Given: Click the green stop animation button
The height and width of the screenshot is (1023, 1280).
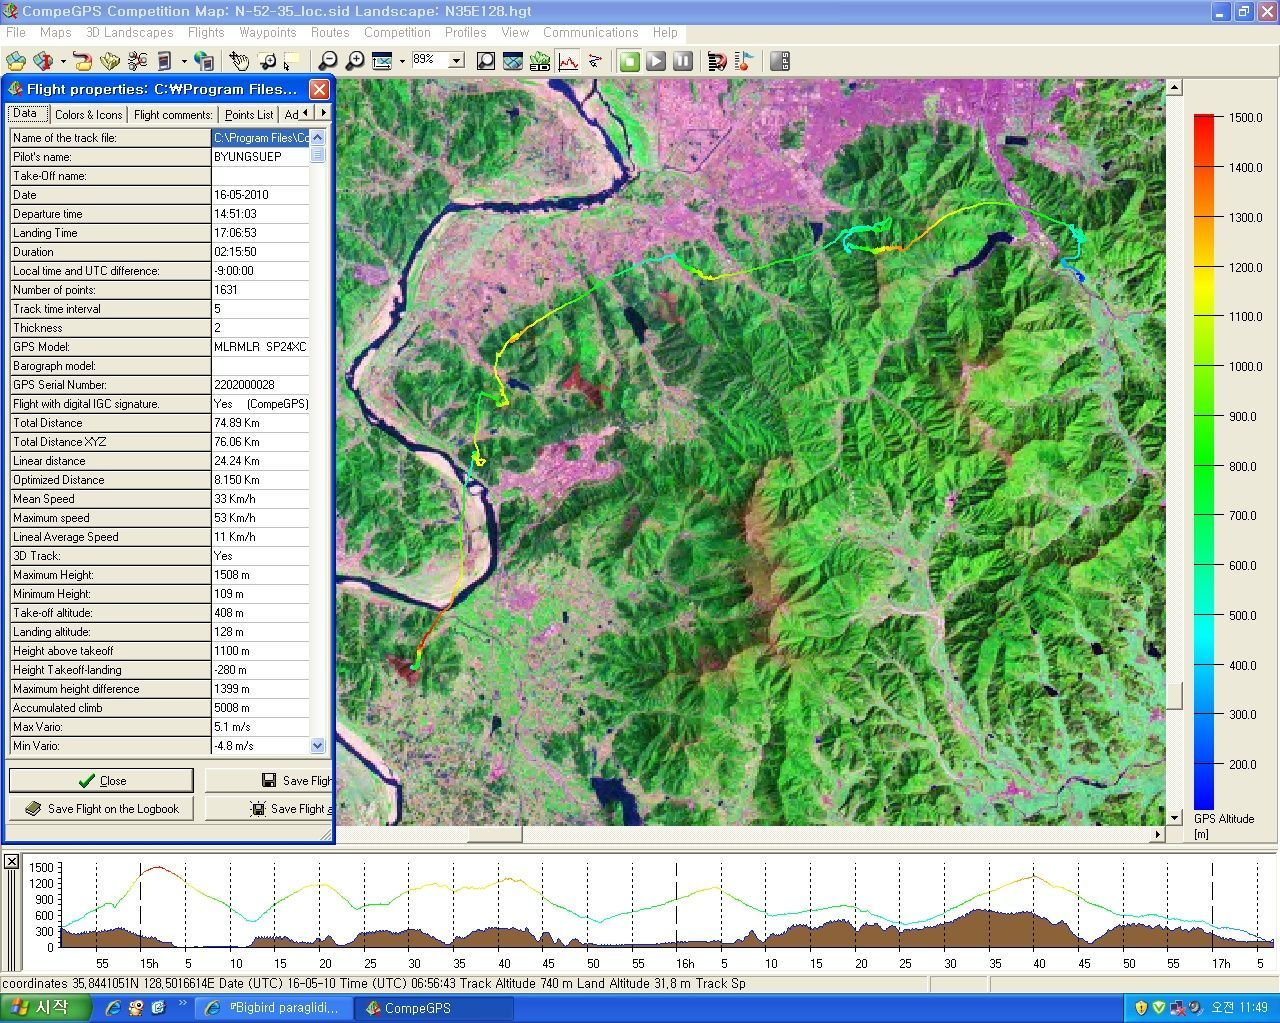Looking at the screenshot, I should tap(629, 61).
